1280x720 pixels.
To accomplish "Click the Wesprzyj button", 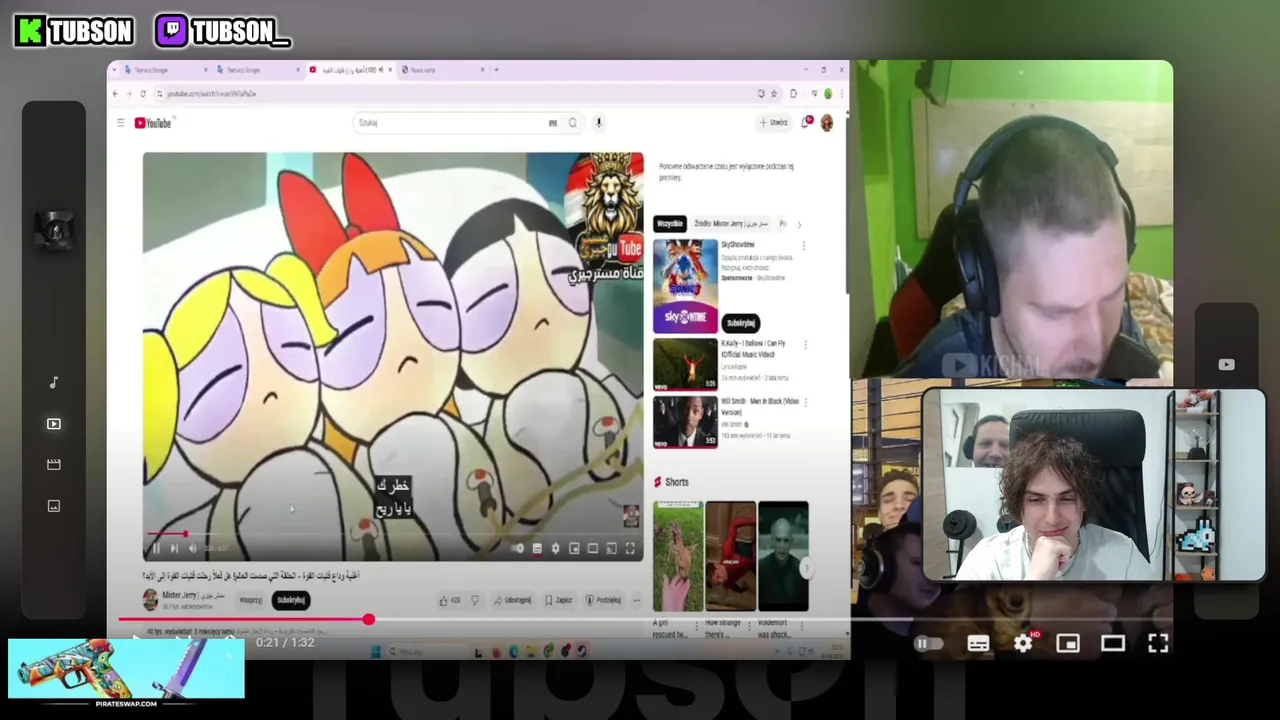I will coord(250,600).
